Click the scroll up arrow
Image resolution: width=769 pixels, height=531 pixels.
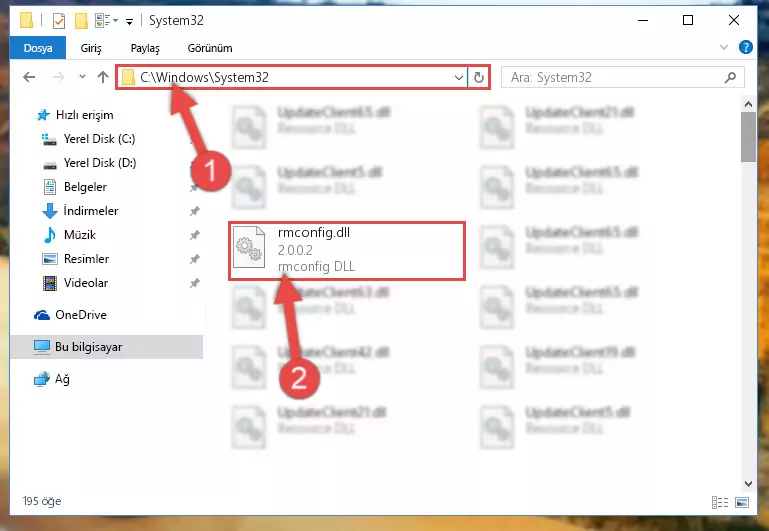point(748,104)
